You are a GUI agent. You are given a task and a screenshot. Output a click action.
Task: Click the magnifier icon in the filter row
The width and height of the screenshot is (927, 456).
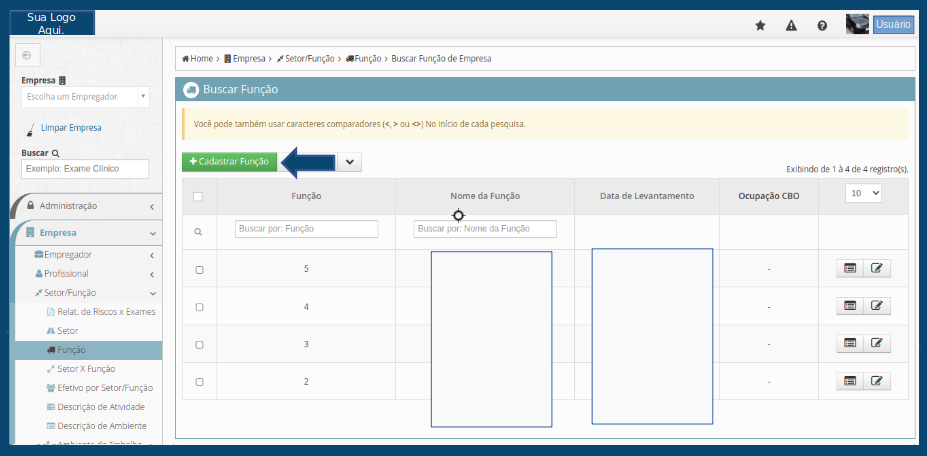[199, 232]
